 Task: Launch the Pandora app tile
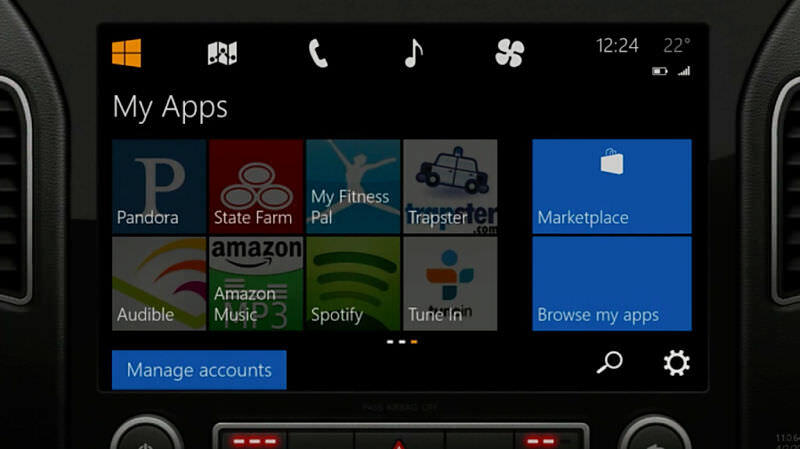tap(159, 186)
